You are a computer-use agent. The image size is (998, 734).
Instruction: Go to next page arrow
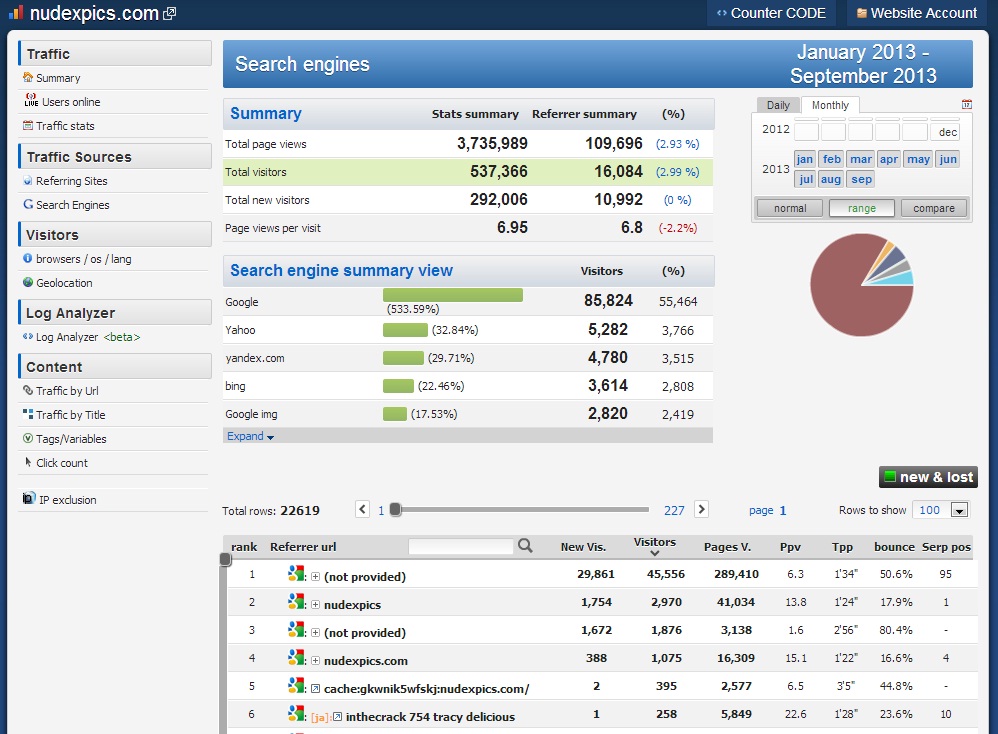coord(701,509)
